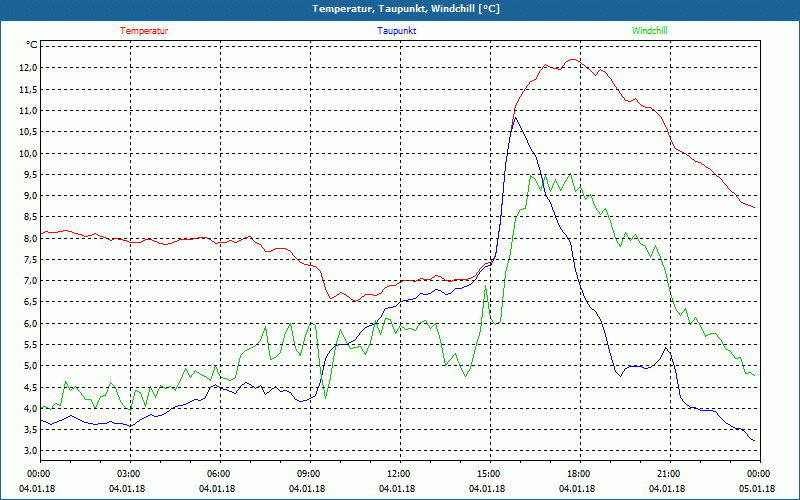Click the '7,5' y-axis value
800x500 pixels.
point(30,259)
